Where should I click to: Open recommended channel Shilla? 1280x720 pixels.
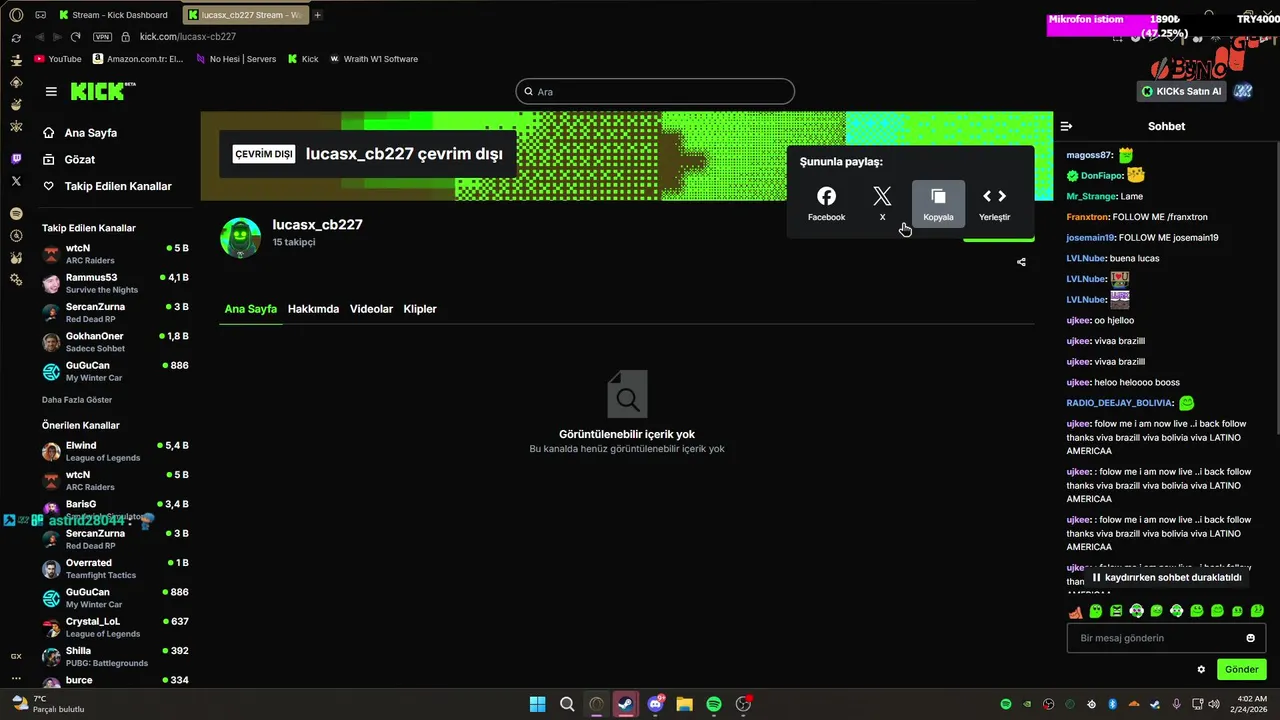point(115,657)
